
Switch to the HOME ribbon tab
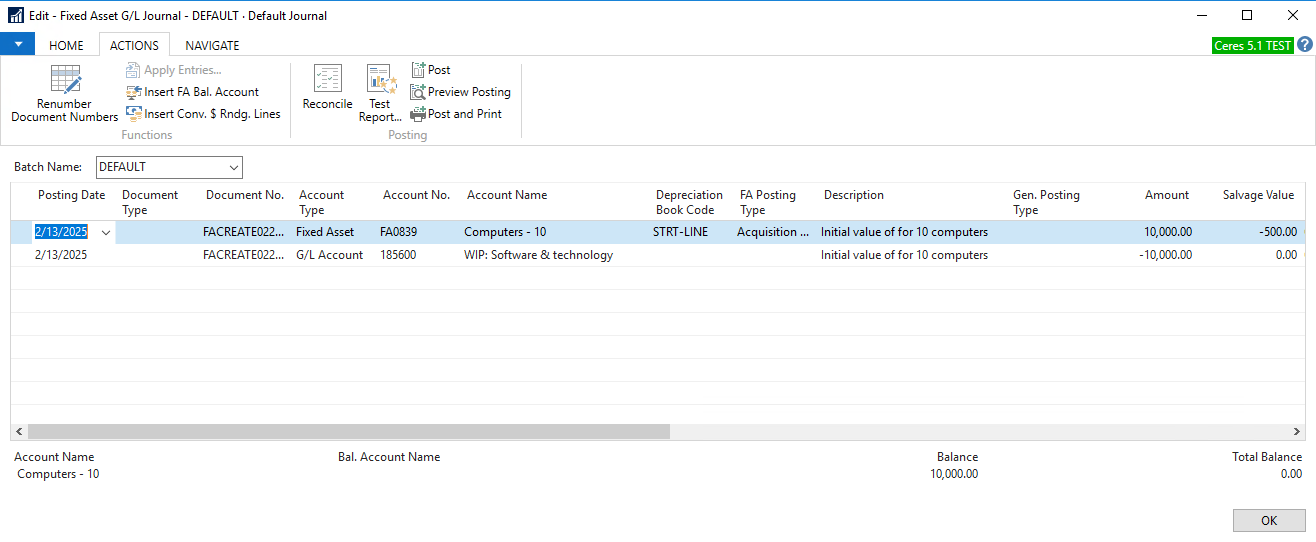[67, 45]
